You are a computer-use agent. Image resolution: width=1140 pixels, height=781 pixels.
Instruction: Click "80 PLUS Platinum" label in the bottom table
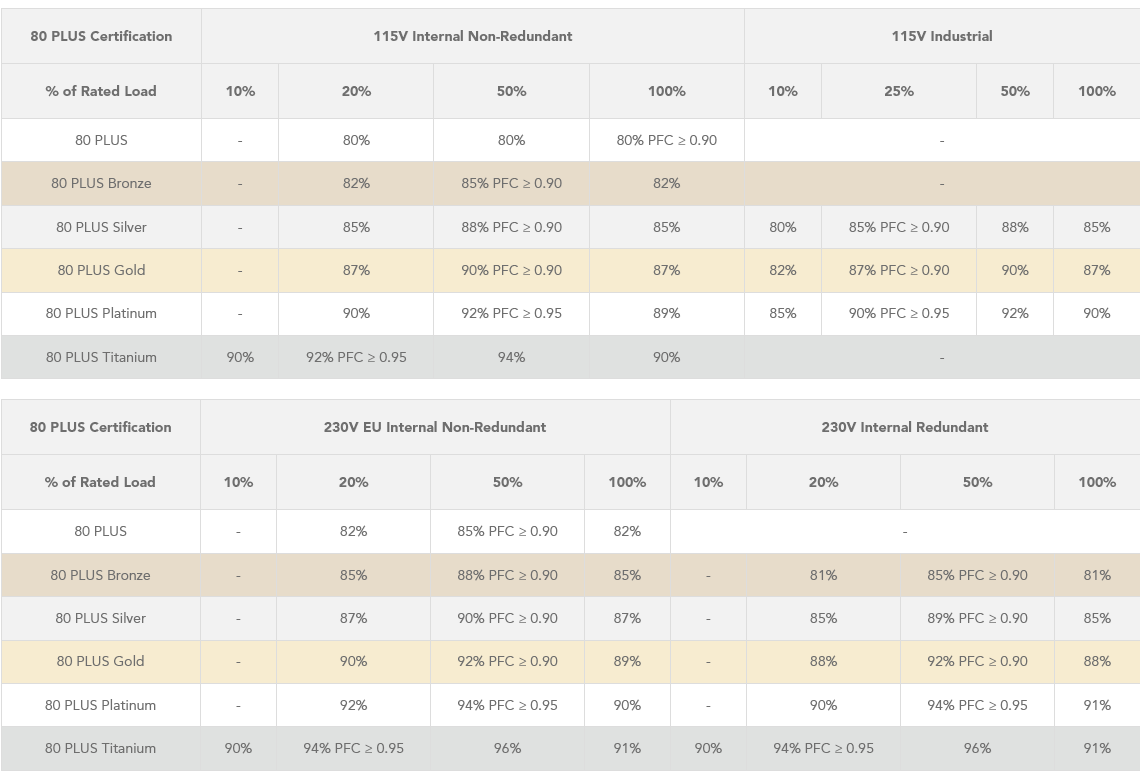click(100, 705)
